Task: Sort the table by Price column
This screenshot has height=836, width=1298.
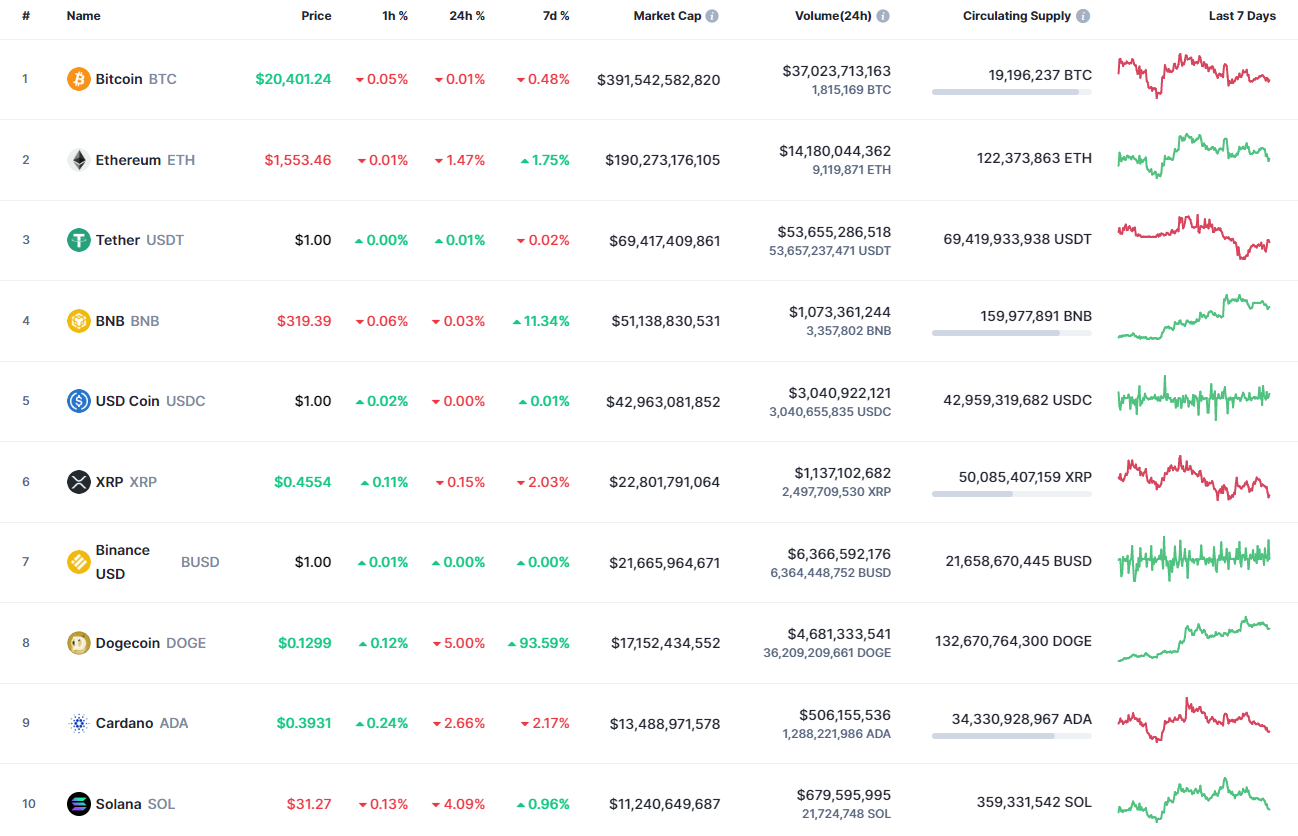Action: [316, 15]
